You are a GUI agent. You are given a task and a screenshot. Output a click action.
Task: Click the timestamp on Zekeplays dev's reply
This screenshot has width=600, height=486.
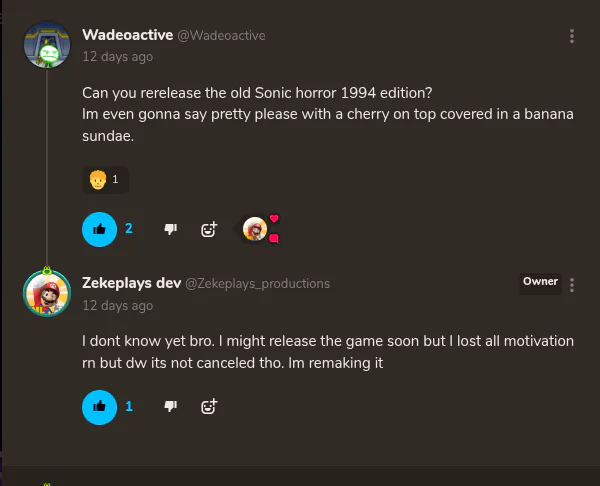[117, 305]
